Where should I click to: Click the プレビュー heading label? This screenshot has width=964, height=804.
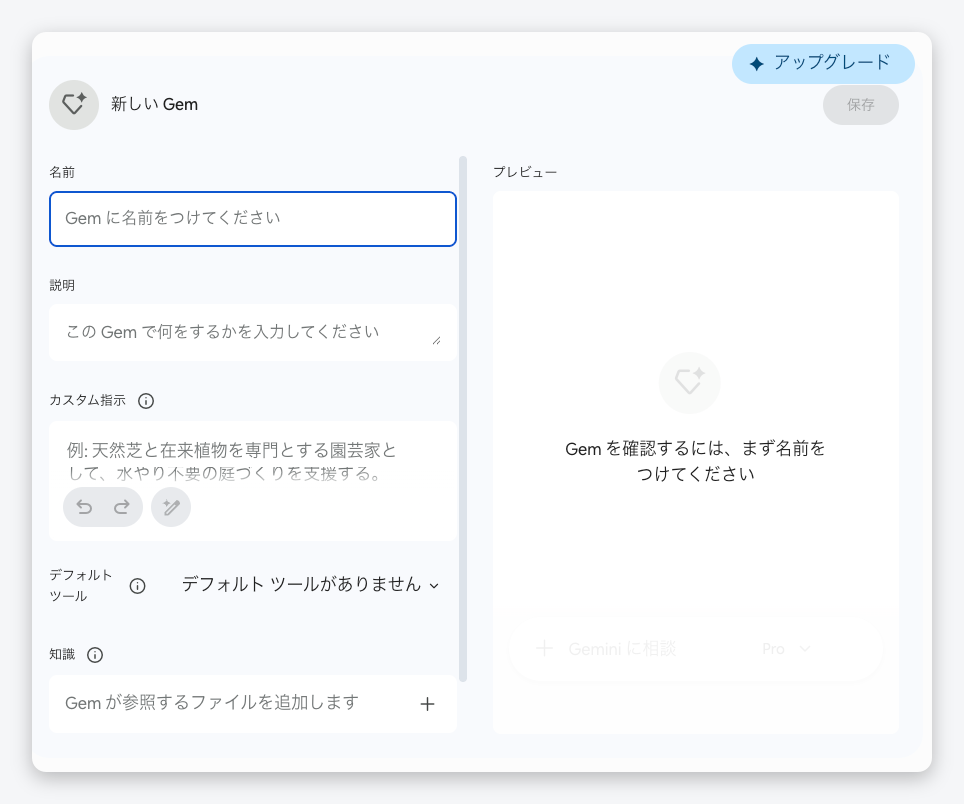click(x=525, y=172)
